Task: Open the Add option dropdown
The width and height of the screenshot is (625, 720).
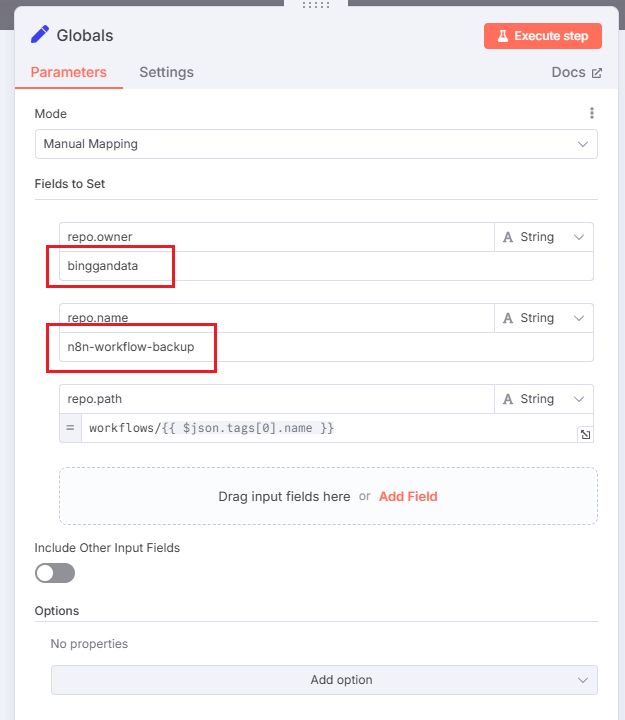Action: pyautogui.click(x=324, y=680)
